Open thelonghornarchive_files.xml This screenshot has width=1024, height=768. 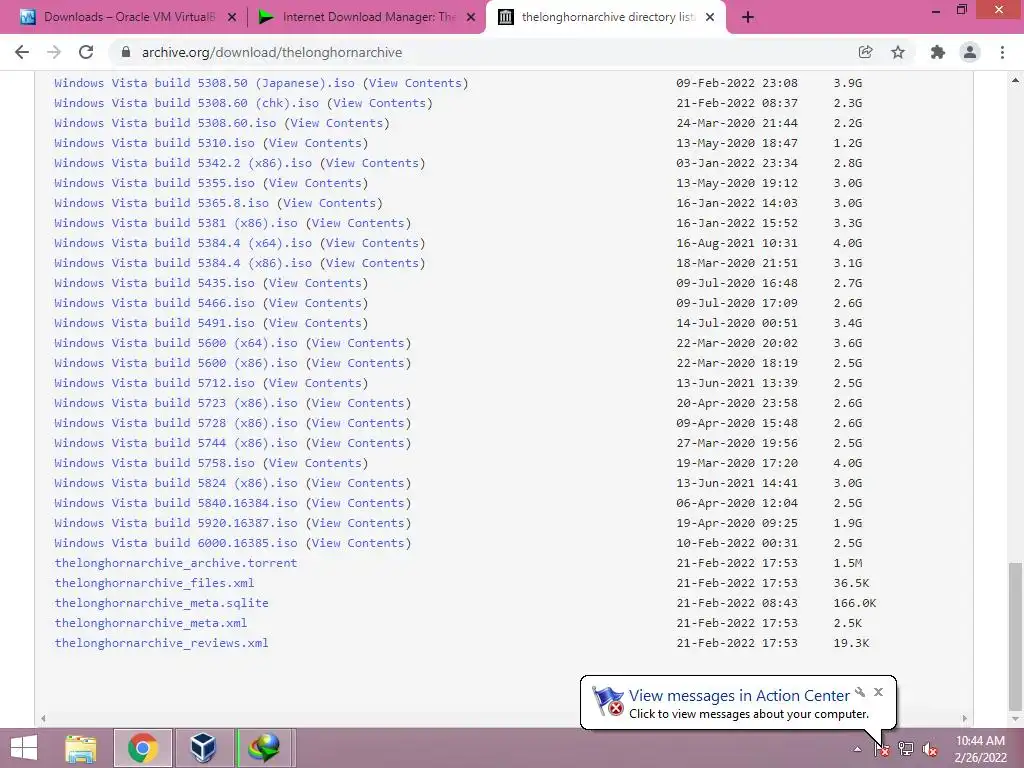click(x=154, y=583)
